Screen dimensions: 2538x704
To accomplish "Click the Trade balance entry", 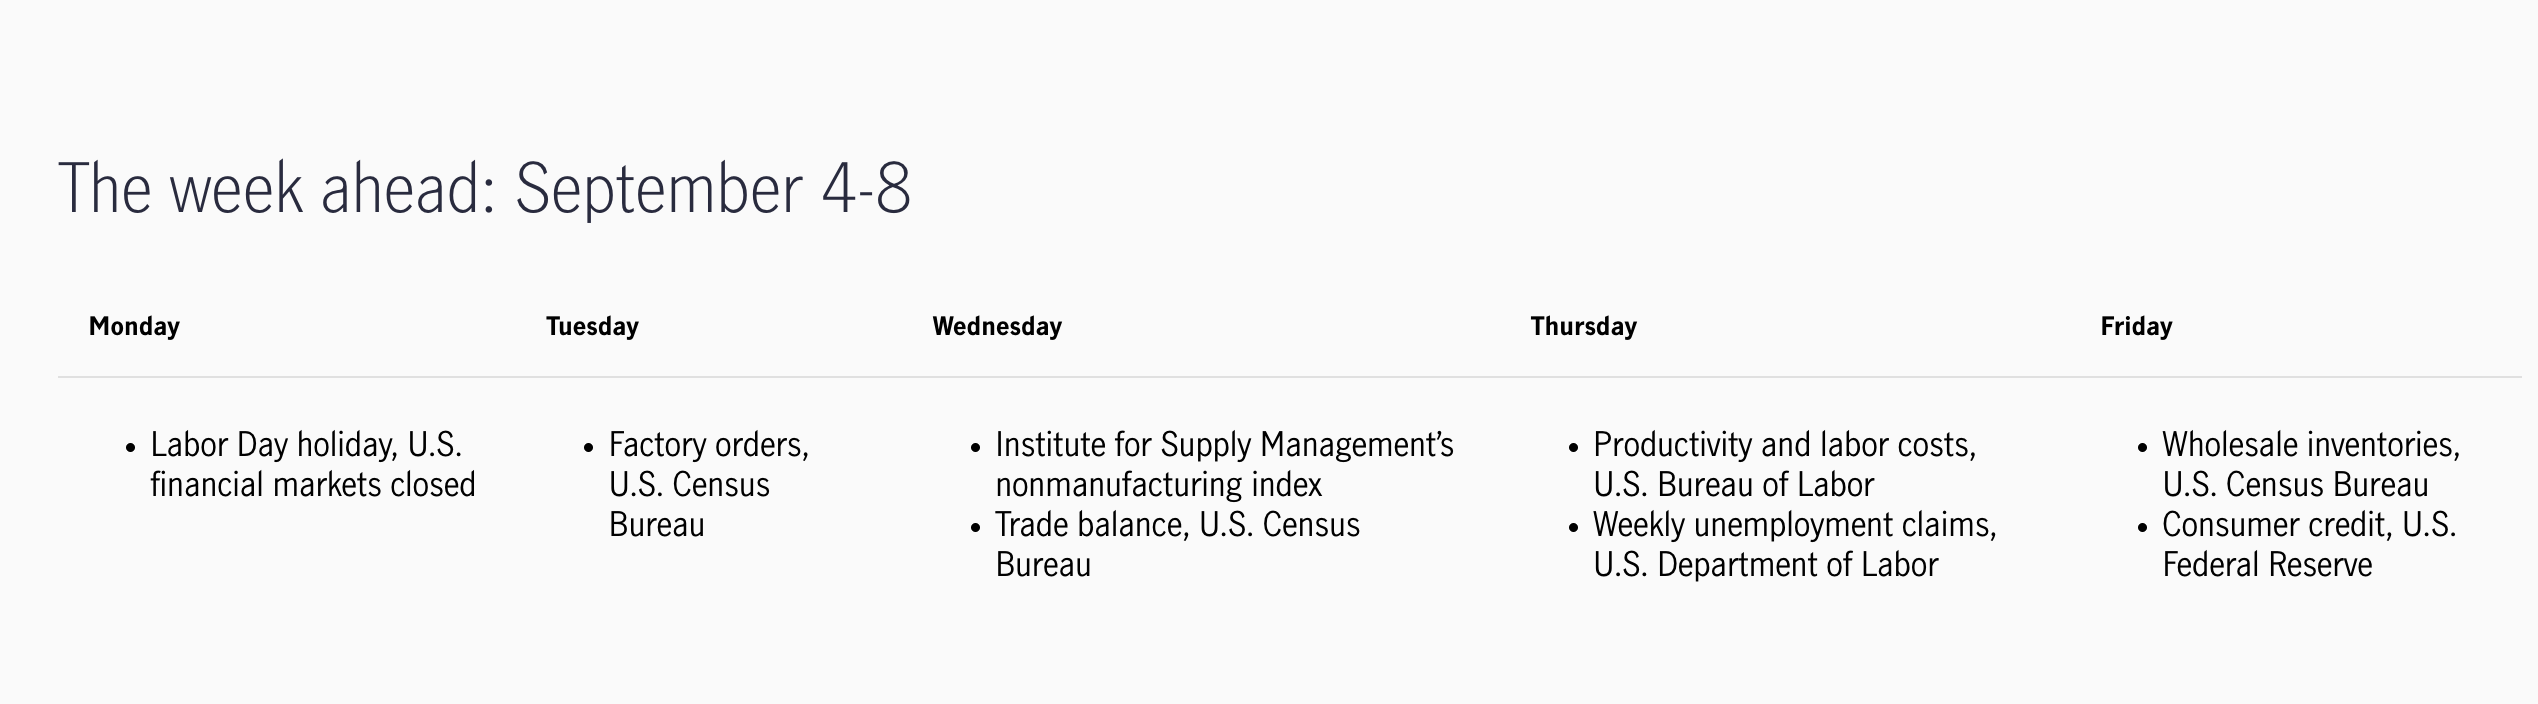I will coord(1178,544).
